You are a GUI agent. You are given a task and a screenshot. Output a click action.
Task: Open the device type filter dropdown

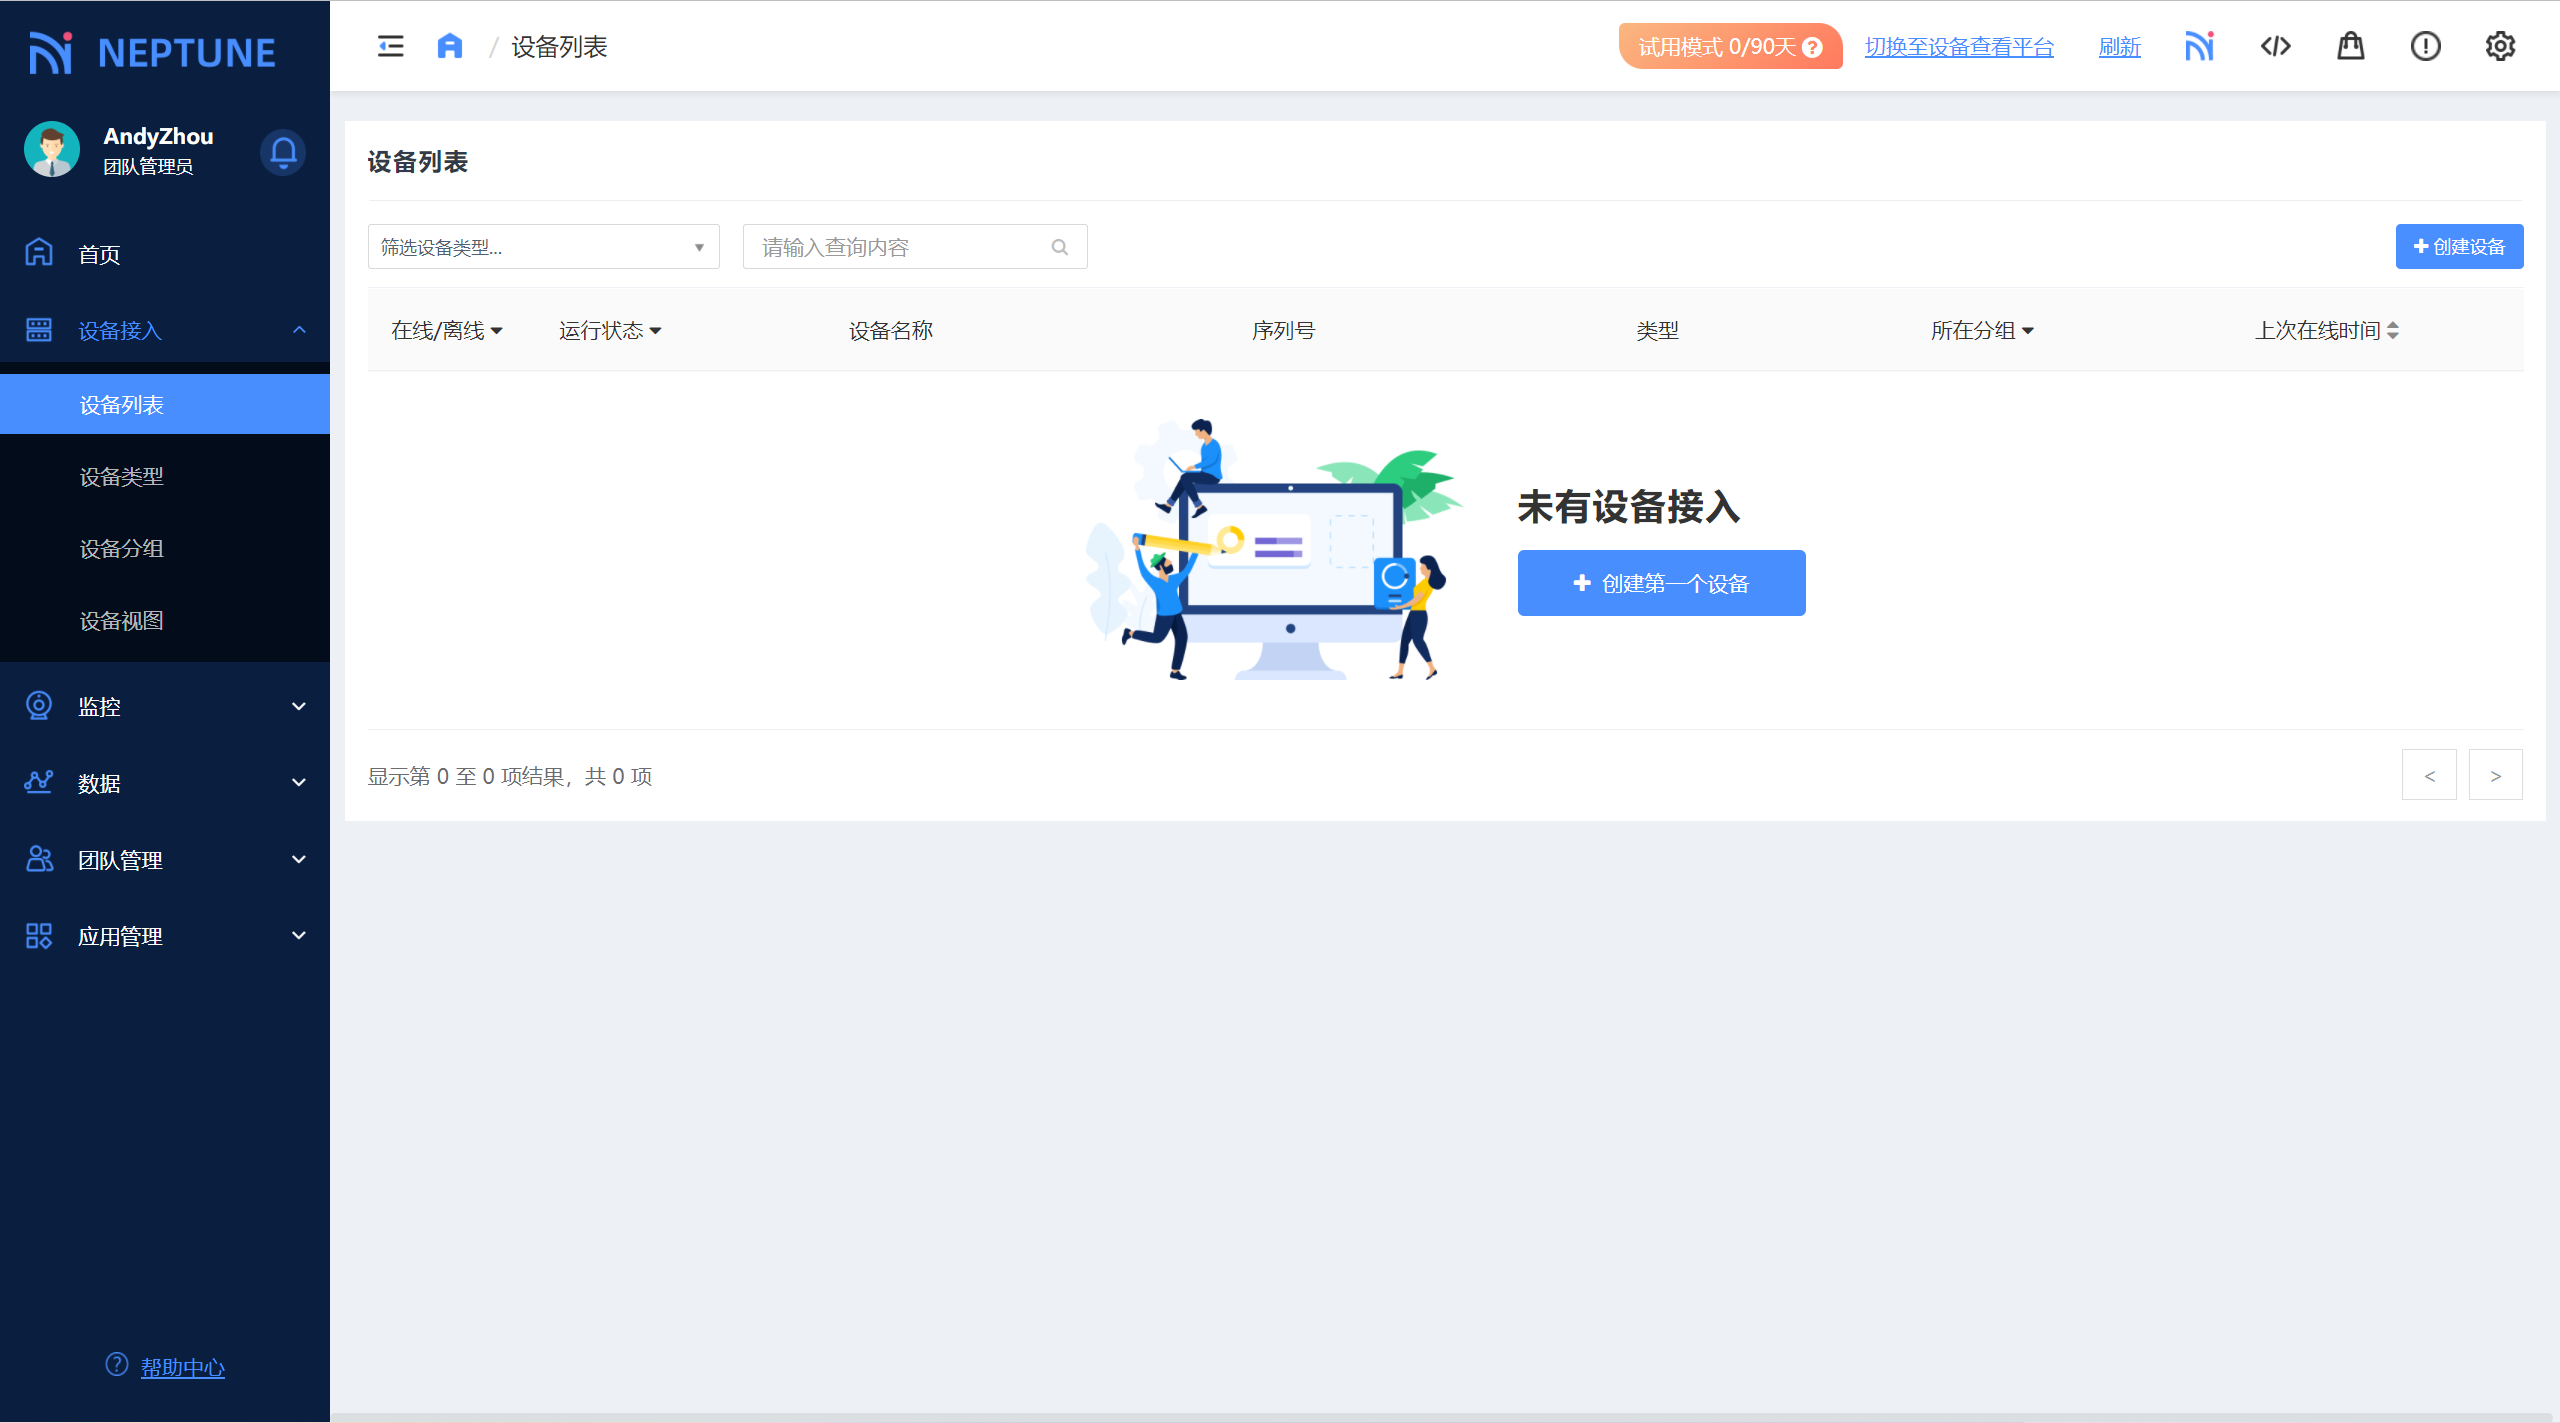point(543,247)
